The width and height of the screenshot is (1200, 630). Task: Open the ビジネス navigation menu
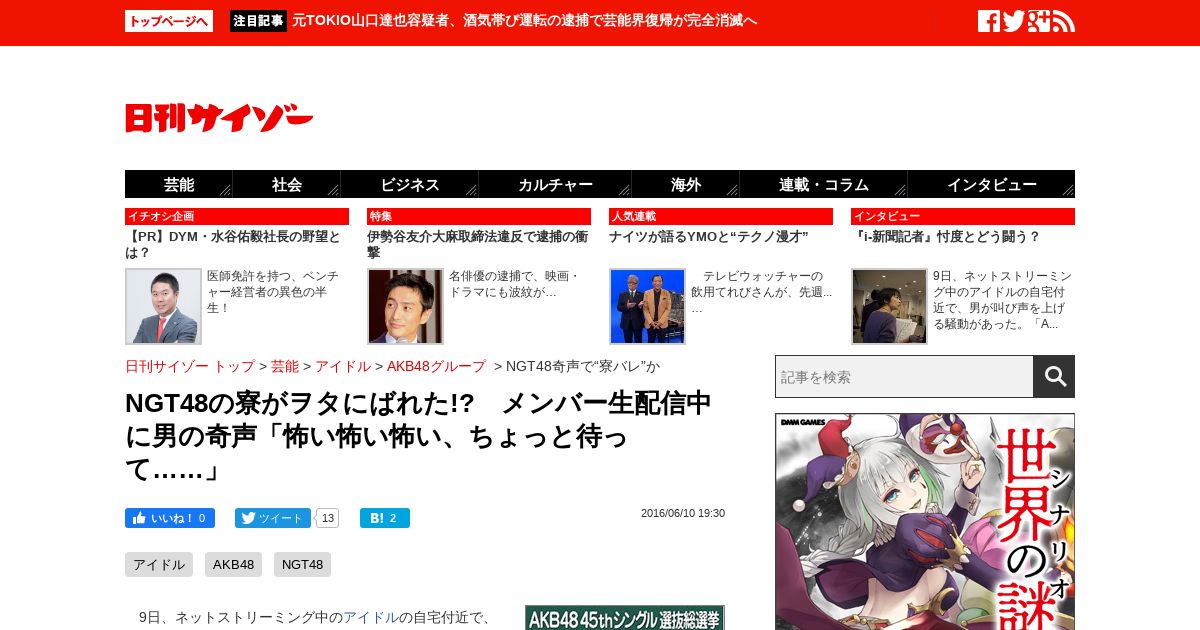tap(410, 184)
